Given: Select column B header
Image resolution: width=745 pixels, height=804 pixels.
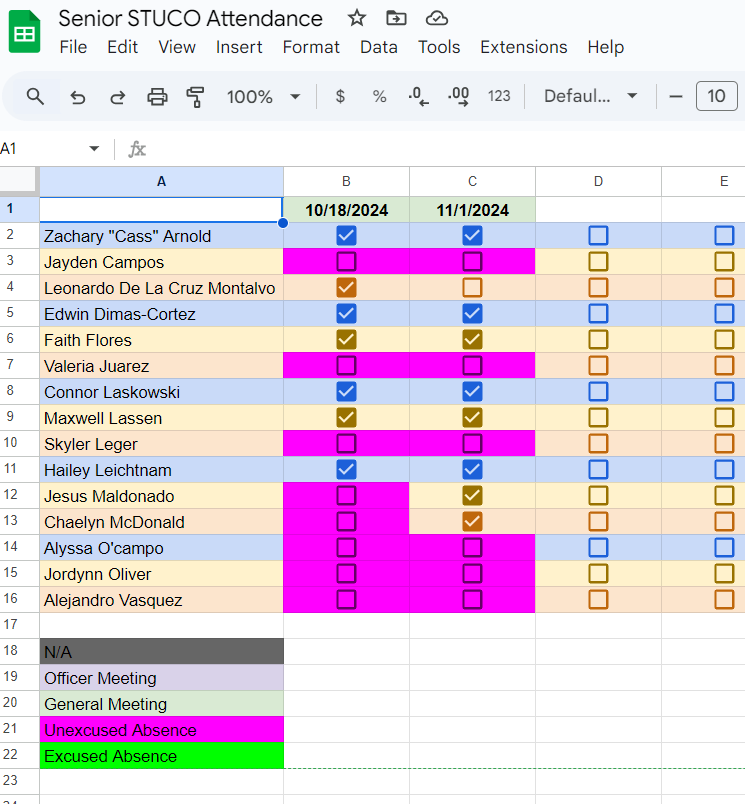Looking at the screenshot, I should (x=346, y=182).
